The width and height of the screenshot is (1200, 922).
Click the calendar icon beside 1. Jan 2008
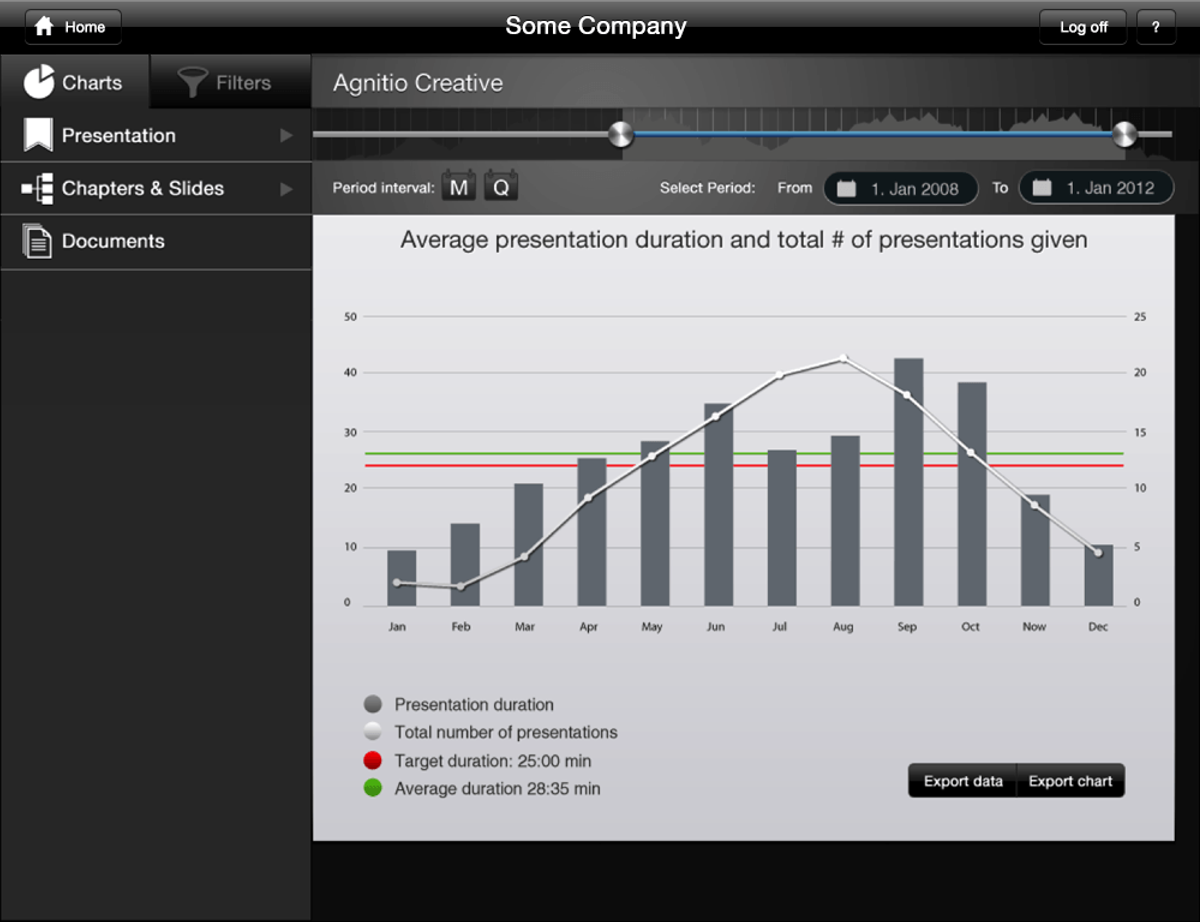[x=847, y=188]
